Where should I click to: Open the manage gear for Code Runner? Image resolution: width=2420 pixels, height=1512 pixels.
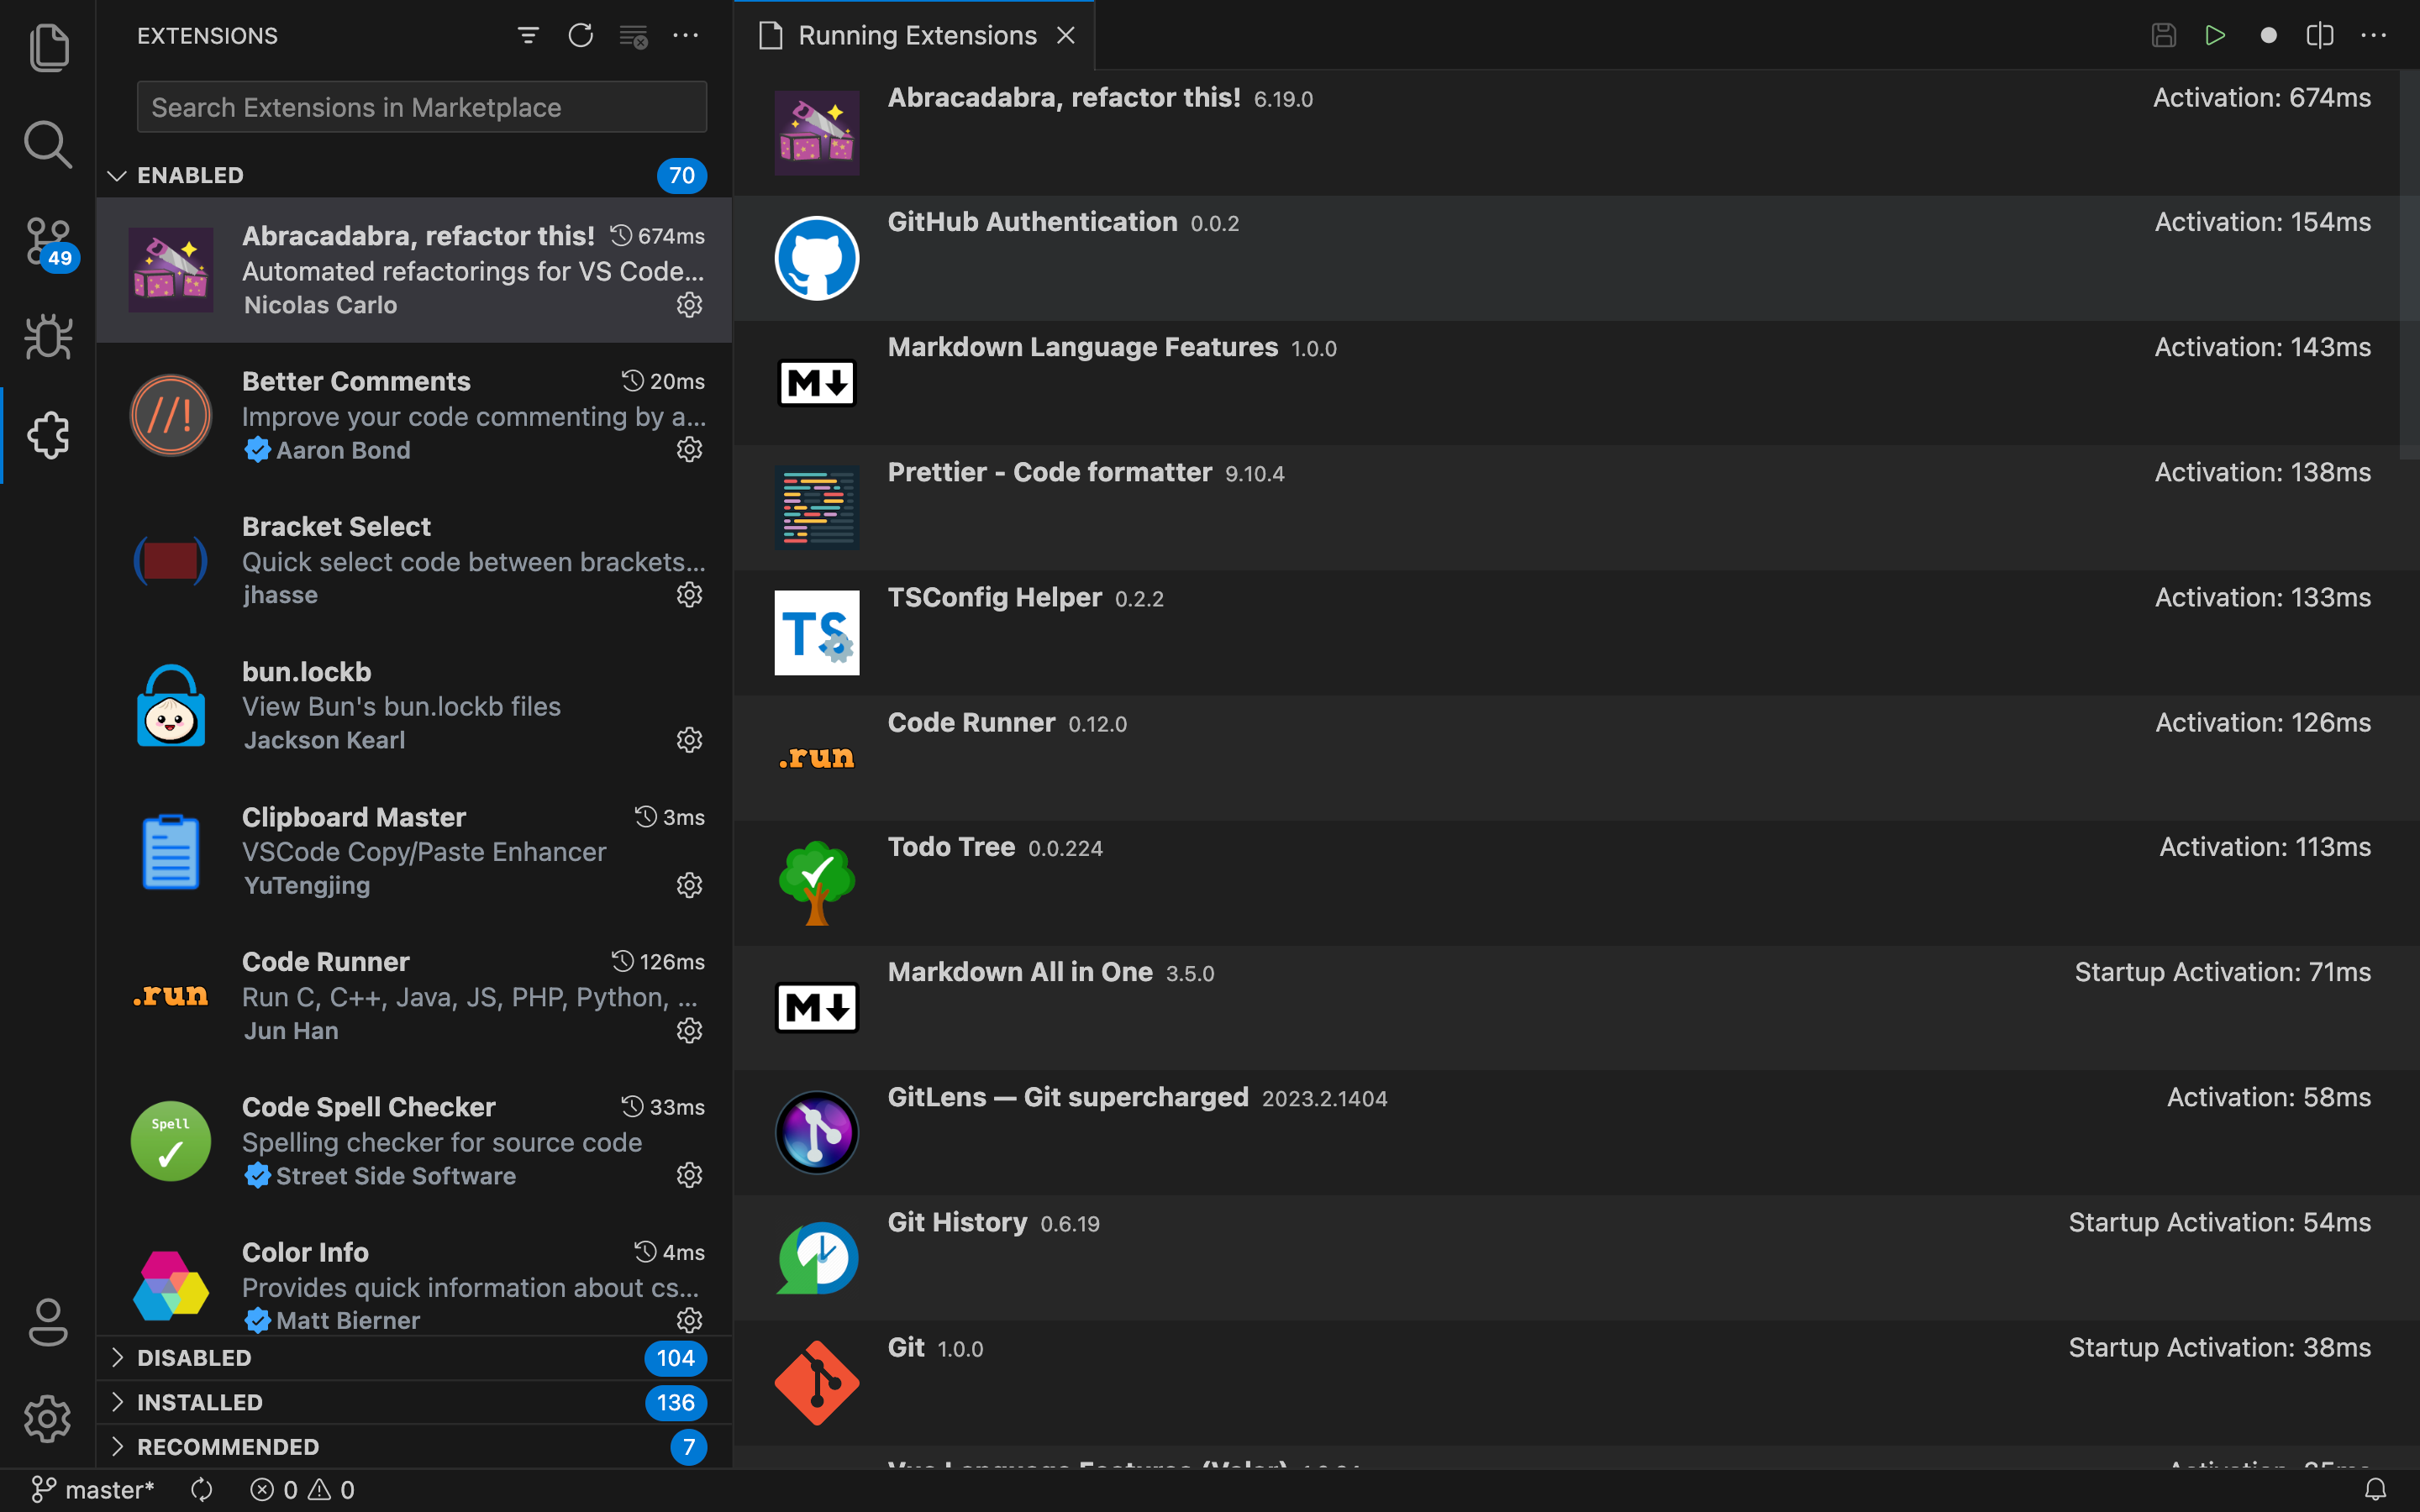pos(690,1031)
